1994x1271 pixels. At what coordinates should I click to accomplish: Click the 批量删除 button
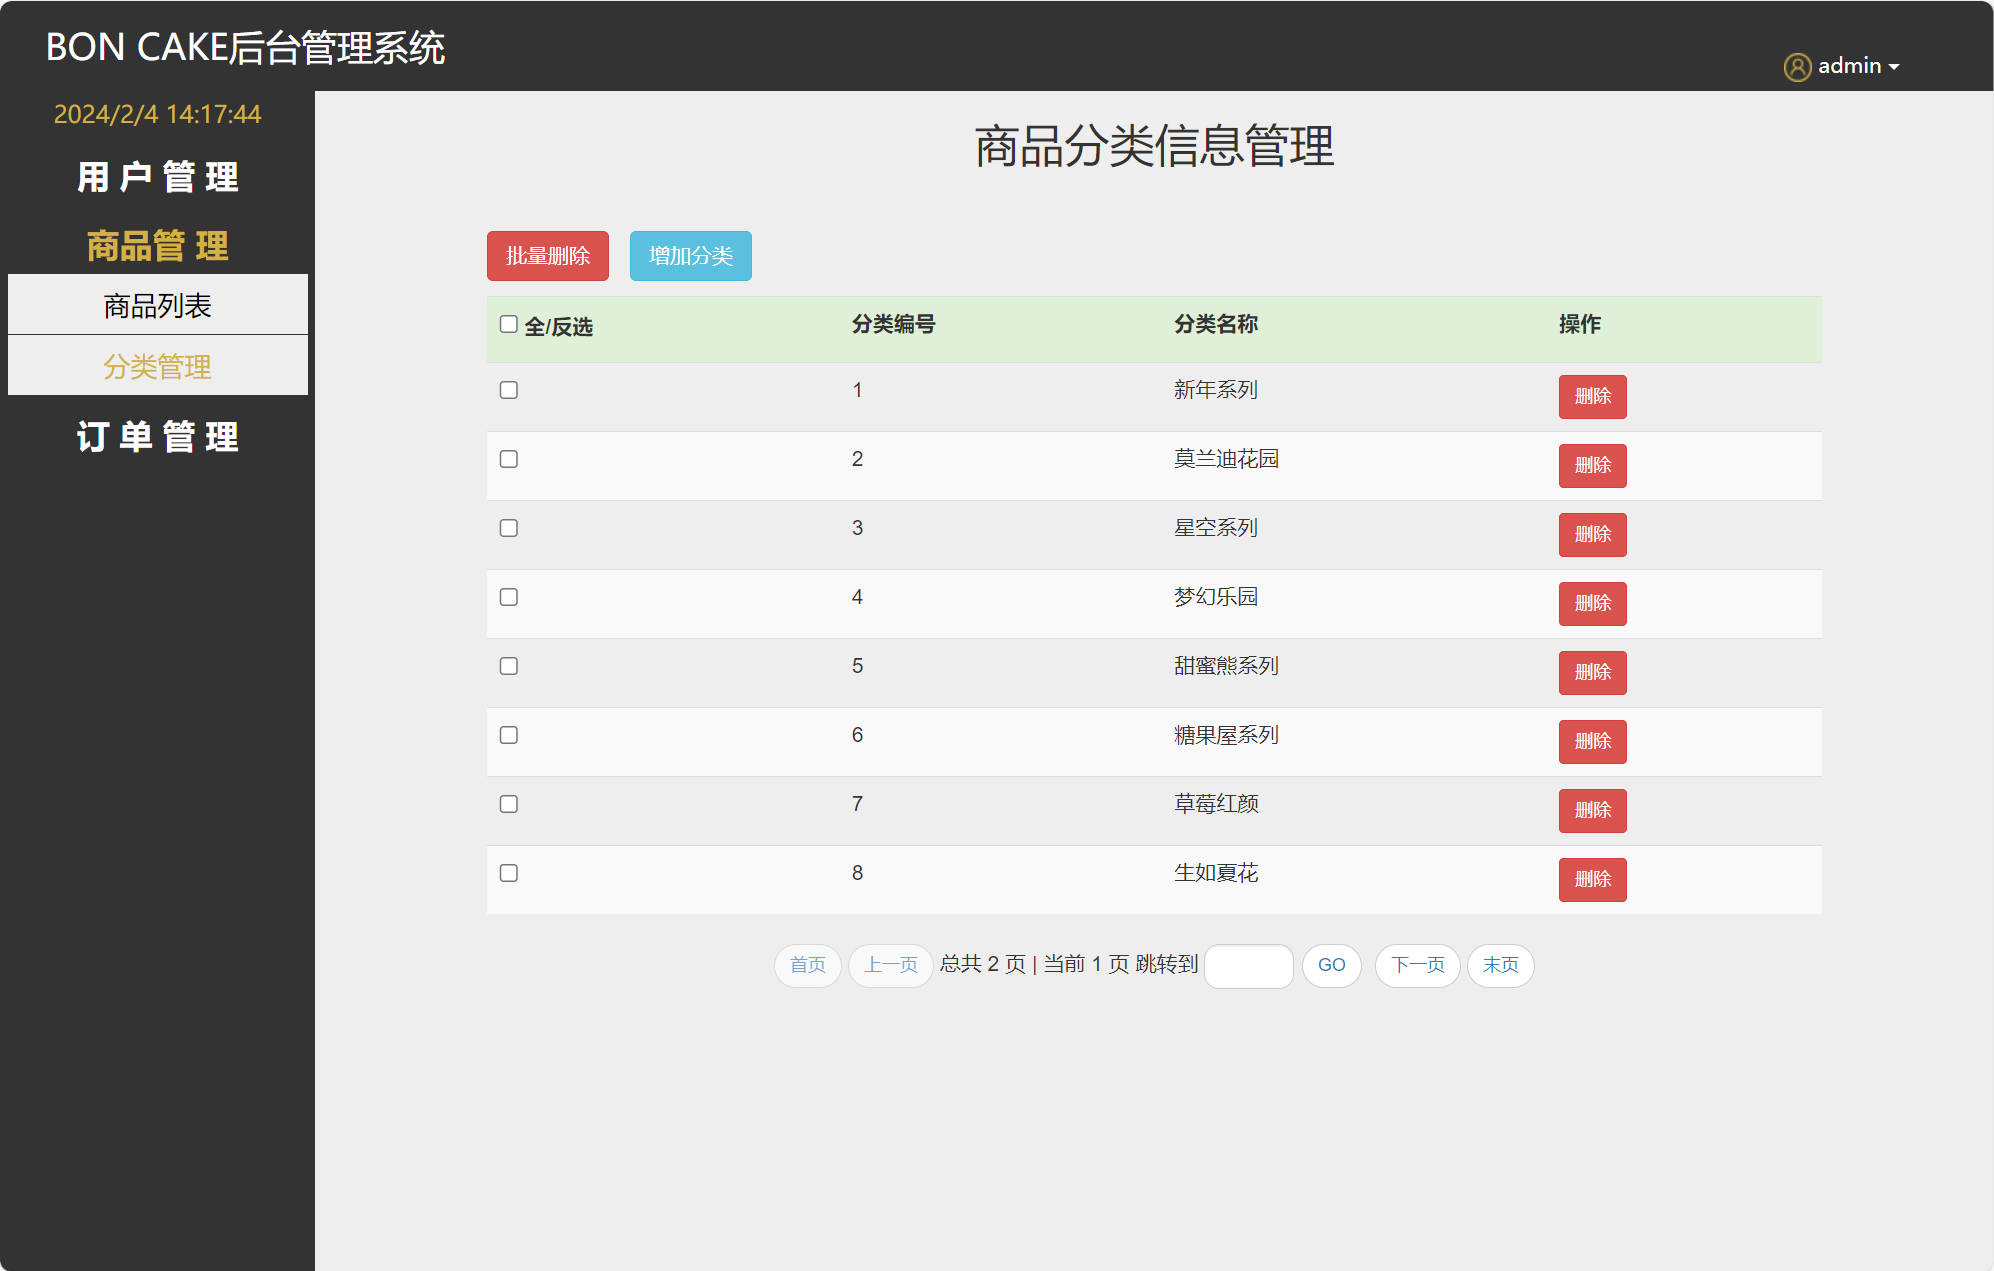tap(547, 255)
